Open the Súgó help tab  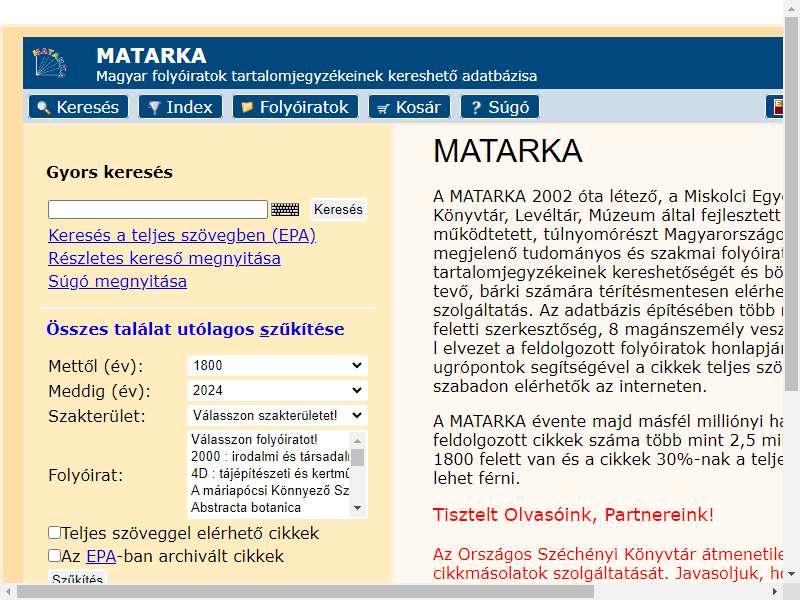[500, 107]
